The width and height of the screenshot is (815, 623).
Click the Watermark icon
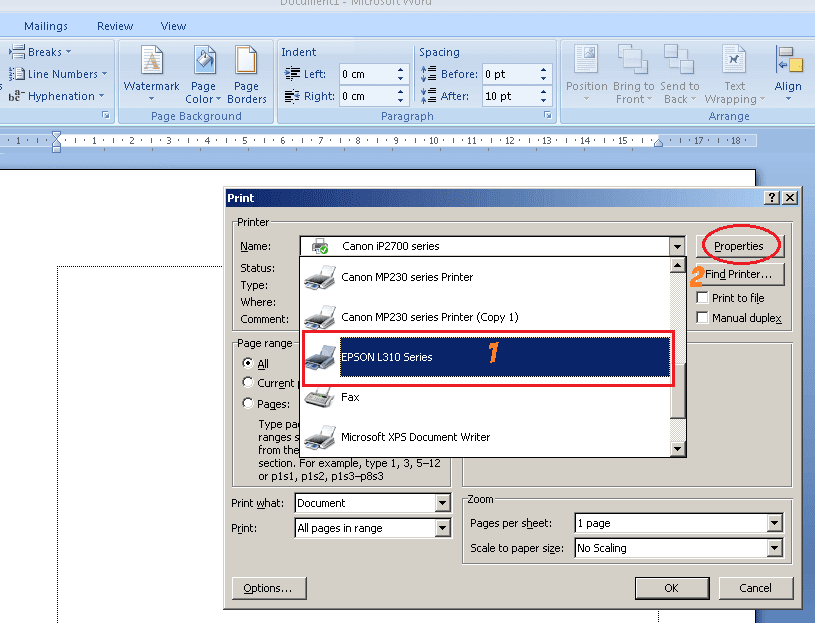151,60
